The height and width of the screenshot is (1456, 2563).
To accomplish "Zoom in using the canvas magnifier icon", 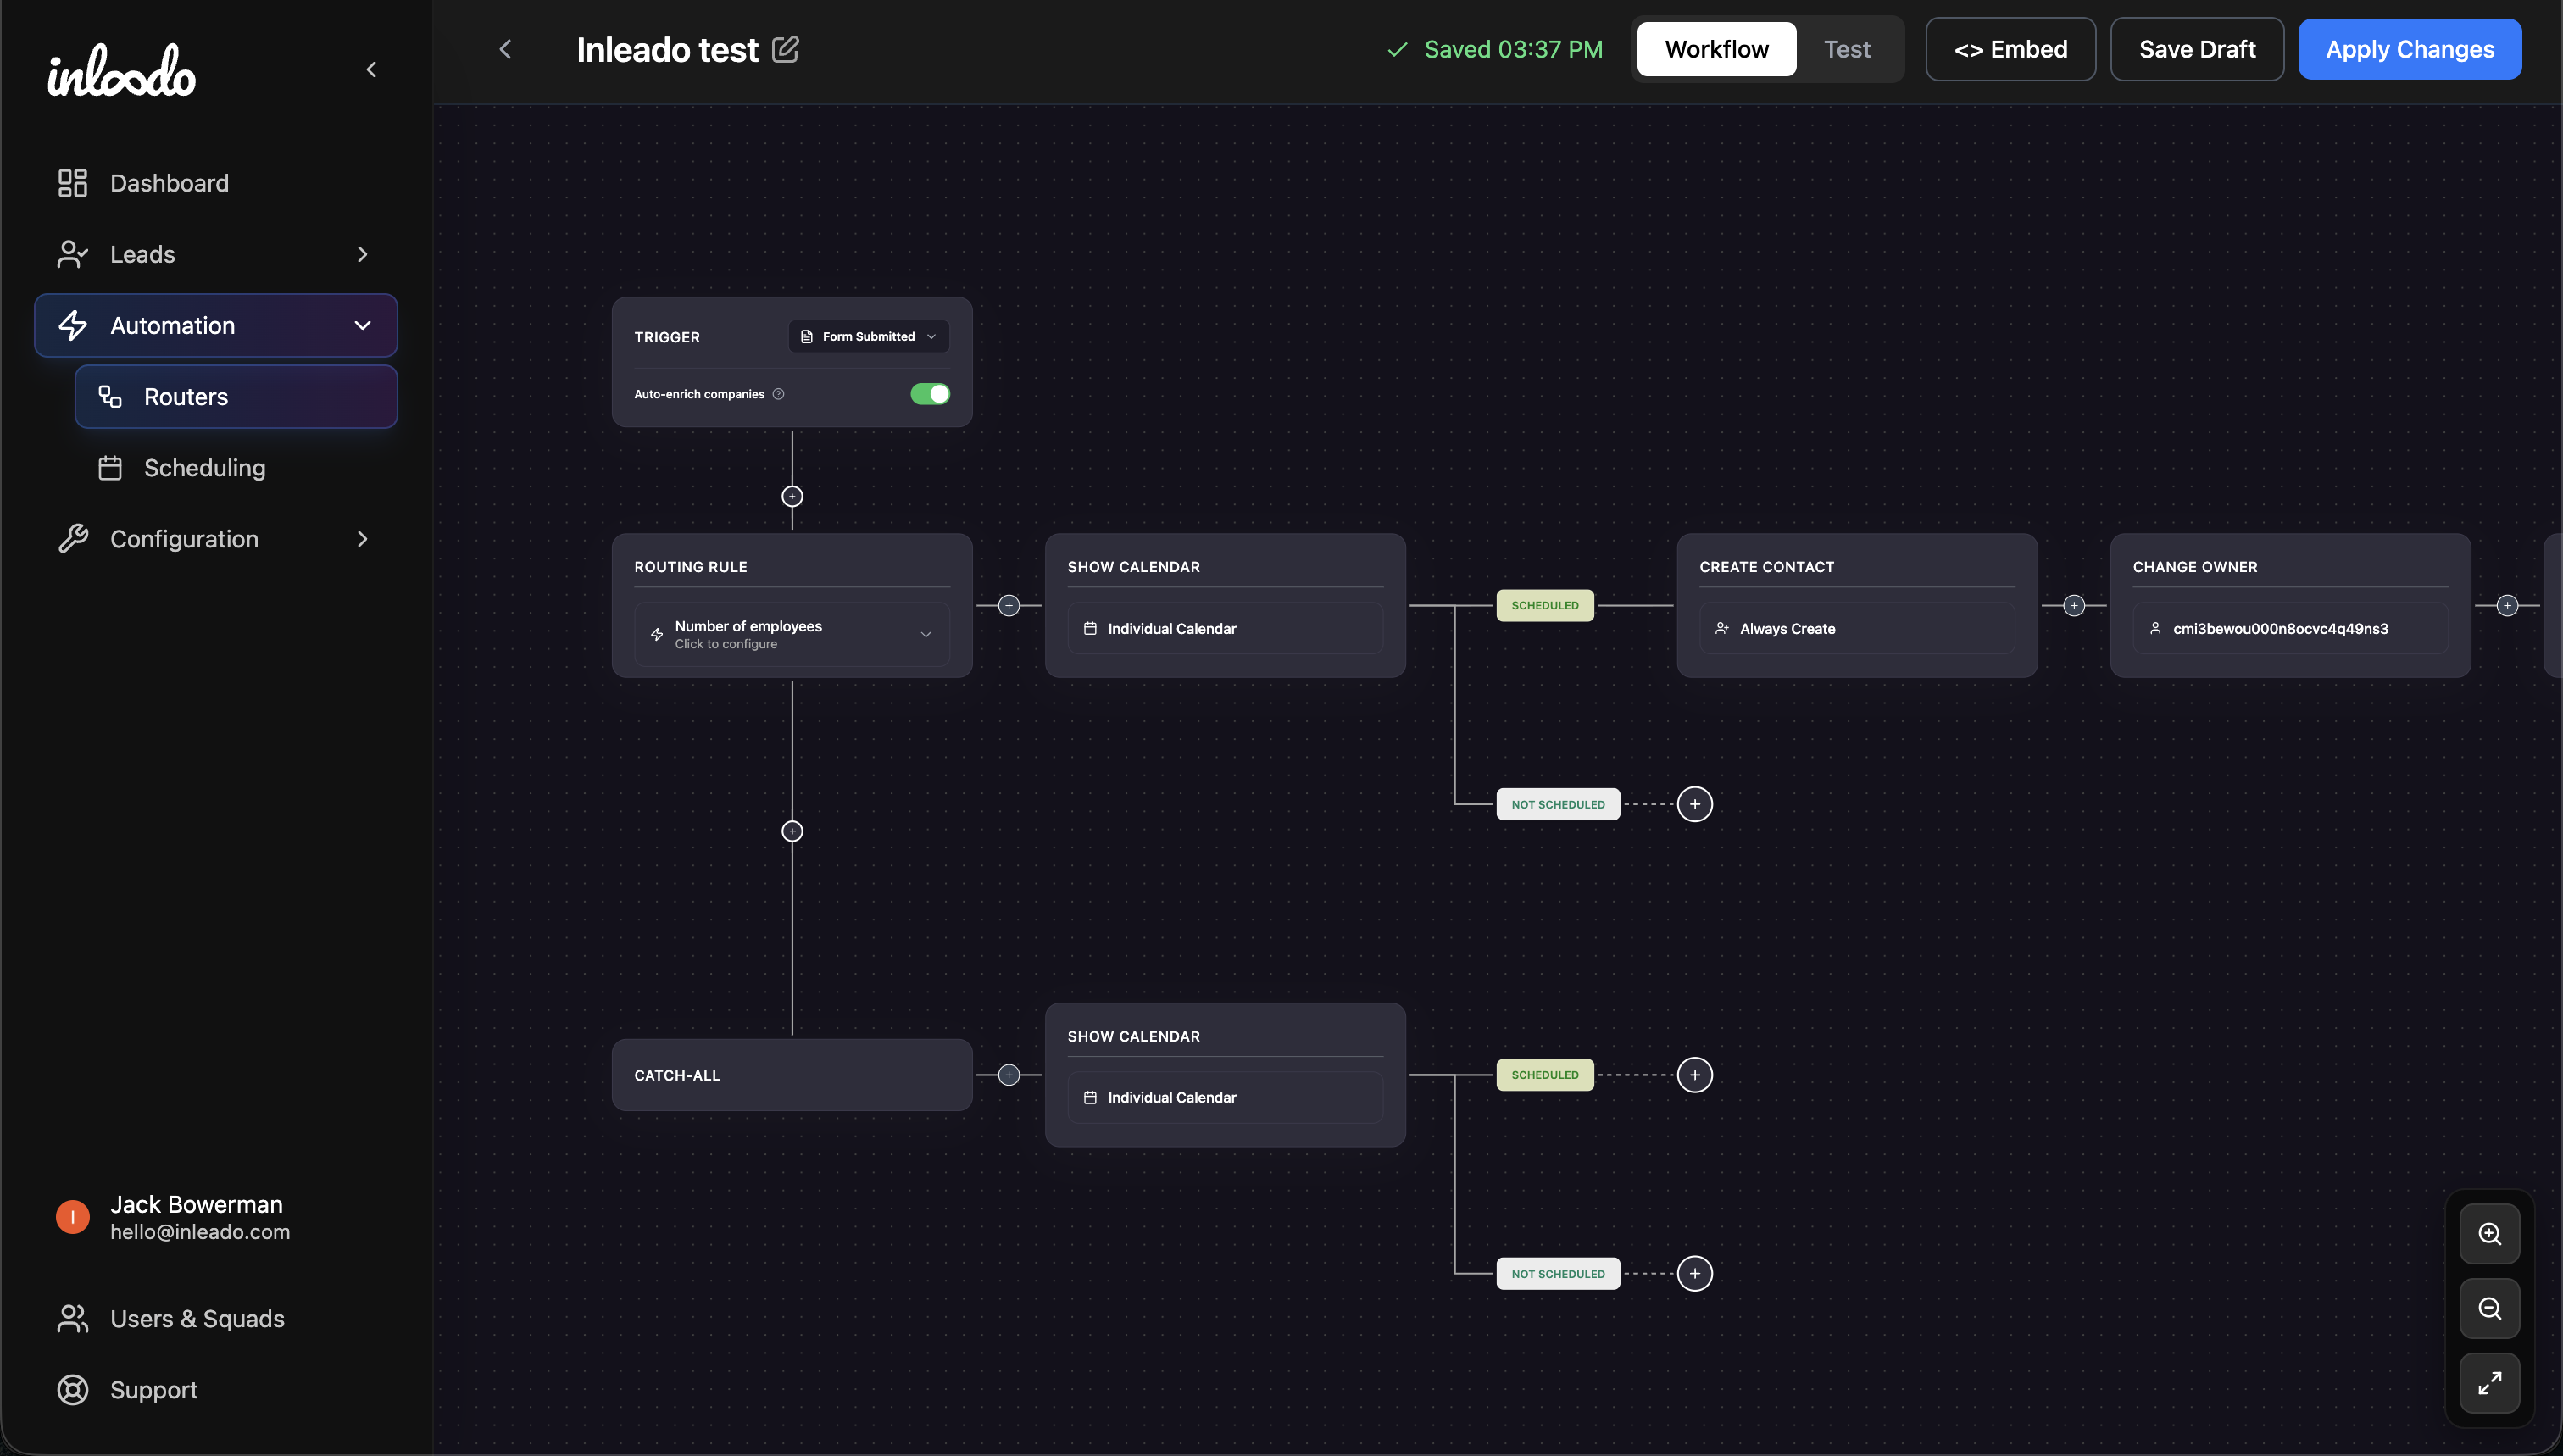I will coord(2490,1233).
